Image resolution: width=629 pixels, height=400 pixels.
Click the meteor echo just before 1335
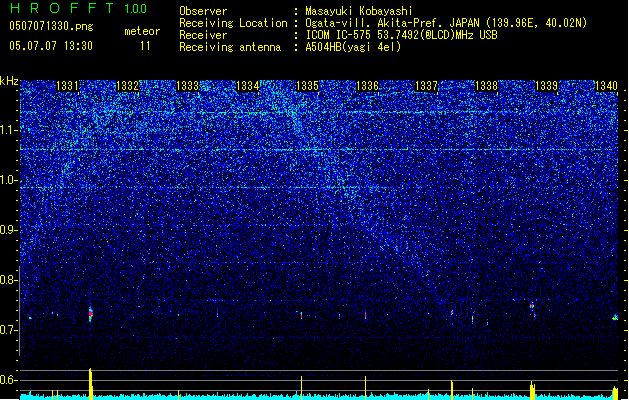coord(301,315)
